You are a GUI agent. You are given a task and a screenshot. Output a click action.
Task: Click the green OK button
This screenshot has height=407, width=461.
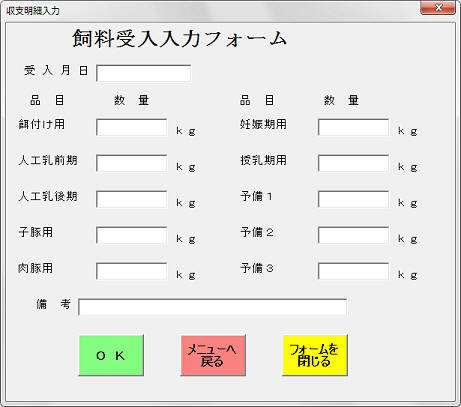pyautogui.click(x=111, y=355)
